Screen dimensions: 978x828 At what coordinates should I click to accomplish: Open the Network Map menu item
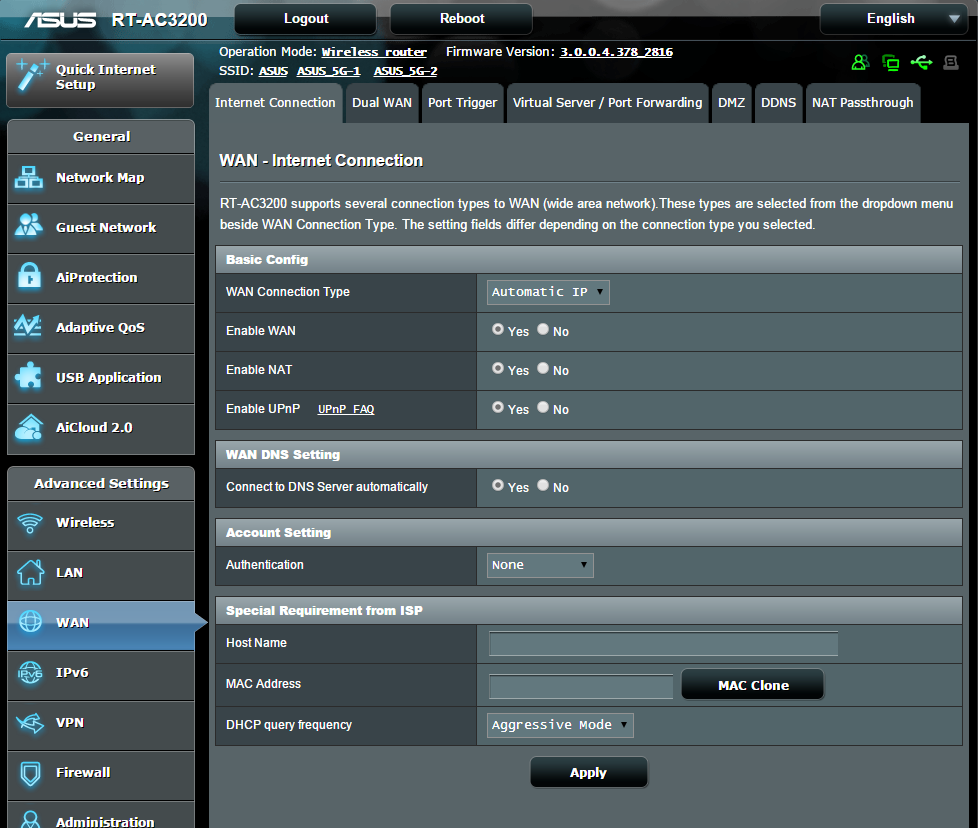[101, 178]
